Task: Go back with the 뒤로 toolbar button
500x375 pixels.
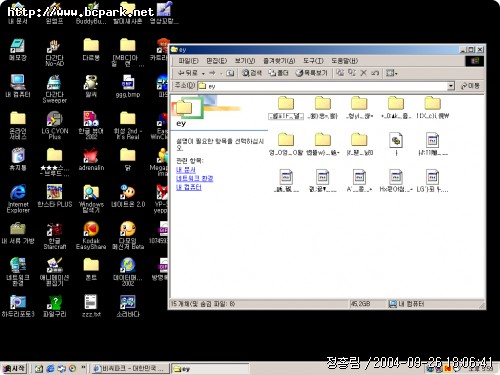Action: 188,73
